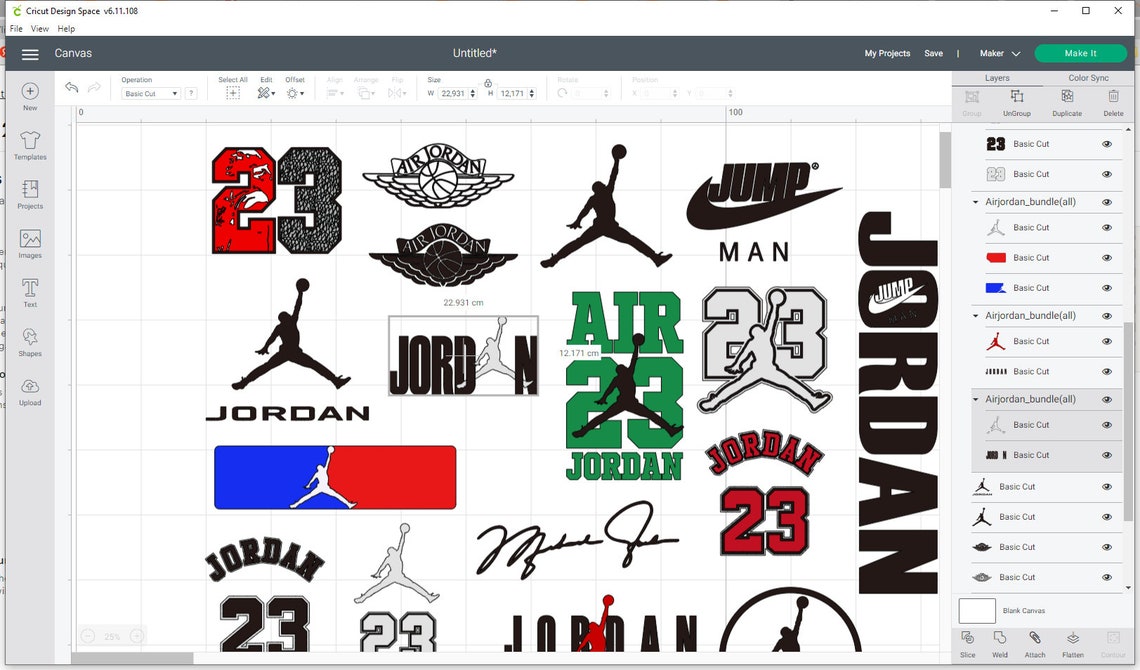The width and height of the screenshot is (1140, 670).
Task: Select the blue and red Jumpman banner
Action: pyautogui.click(x=335, y=477)
